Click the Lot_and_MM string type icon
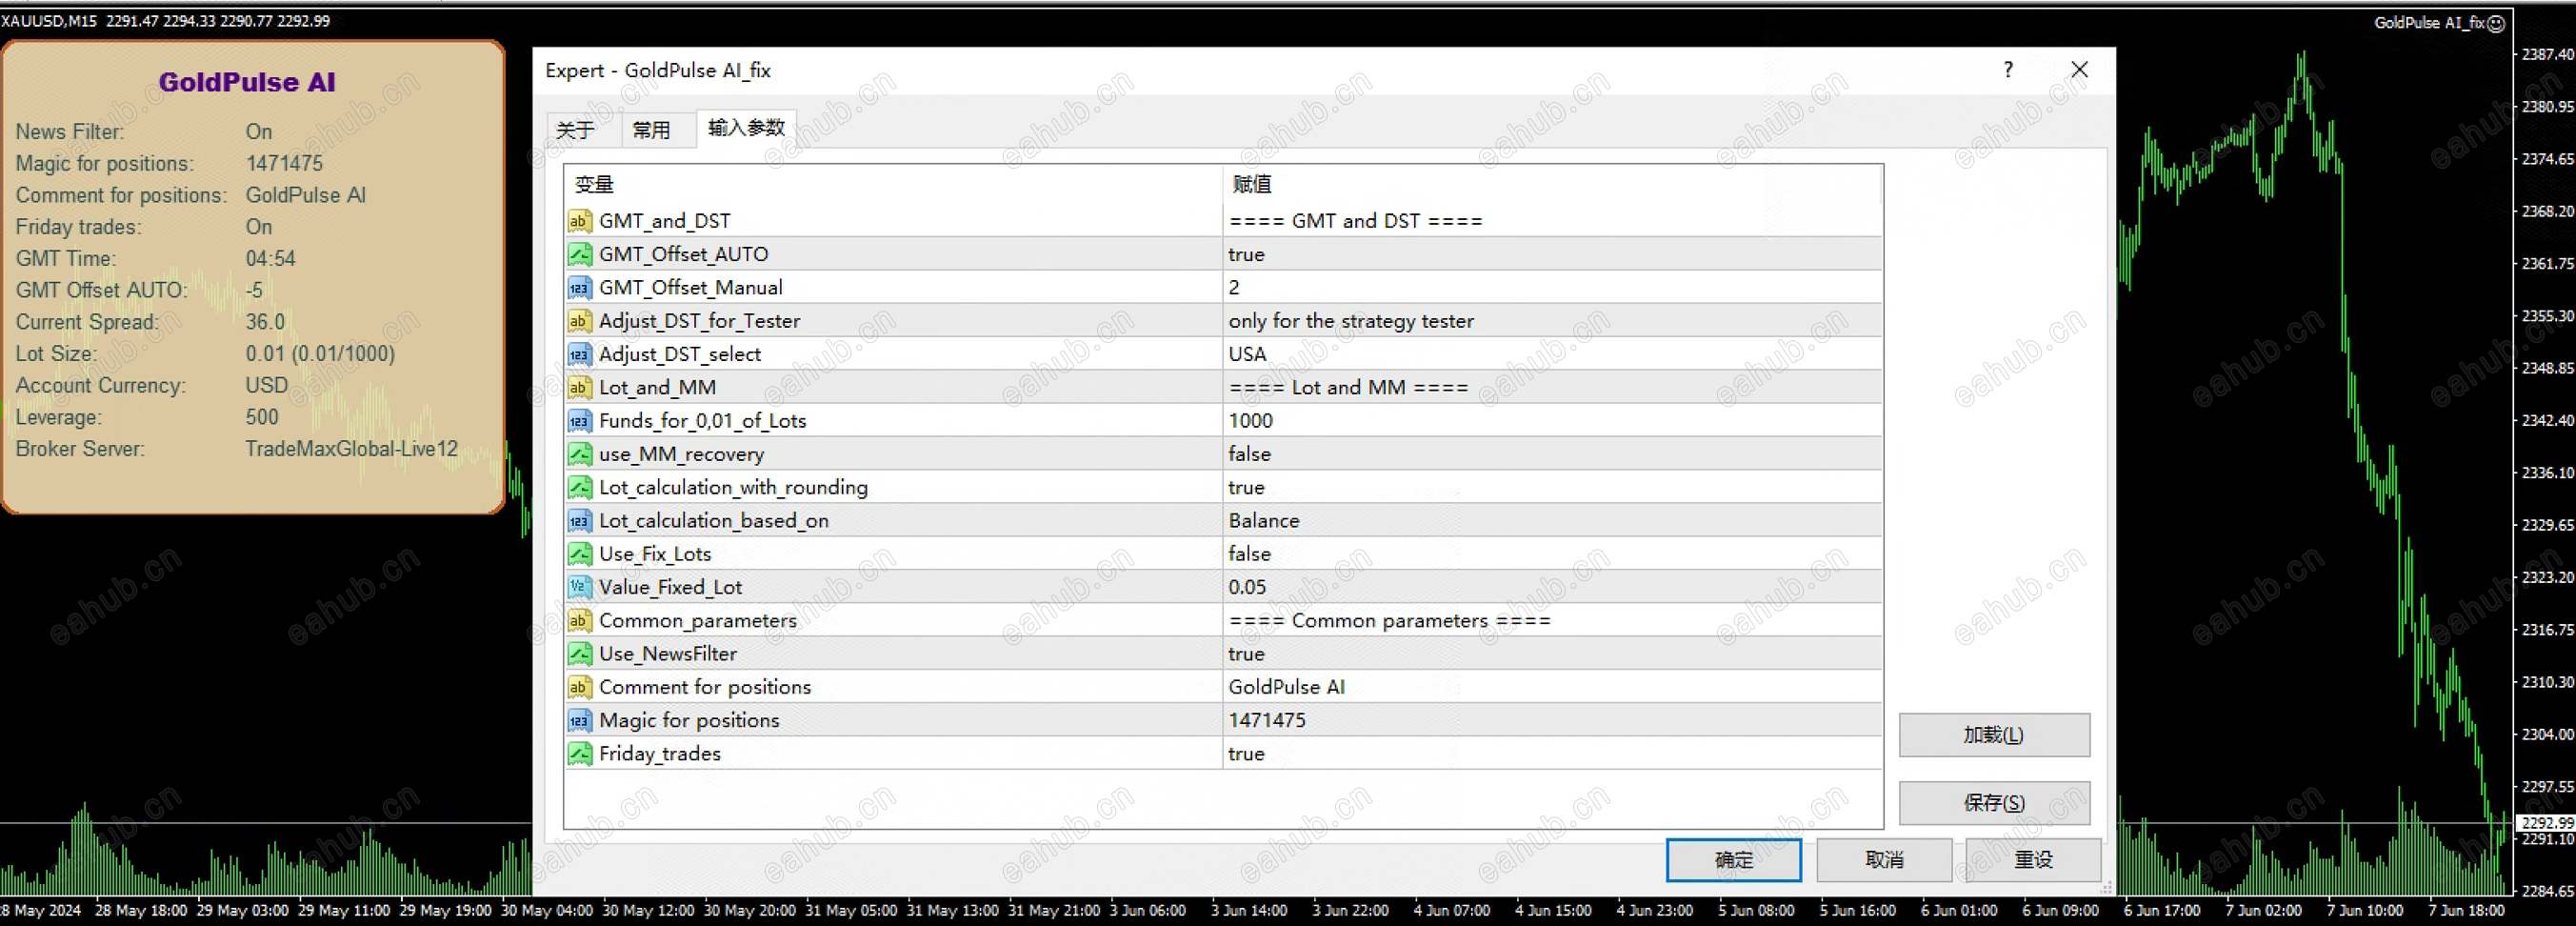Image resolution: width=2576 pixels, height=926 pixels. click(x=579, y=387)
